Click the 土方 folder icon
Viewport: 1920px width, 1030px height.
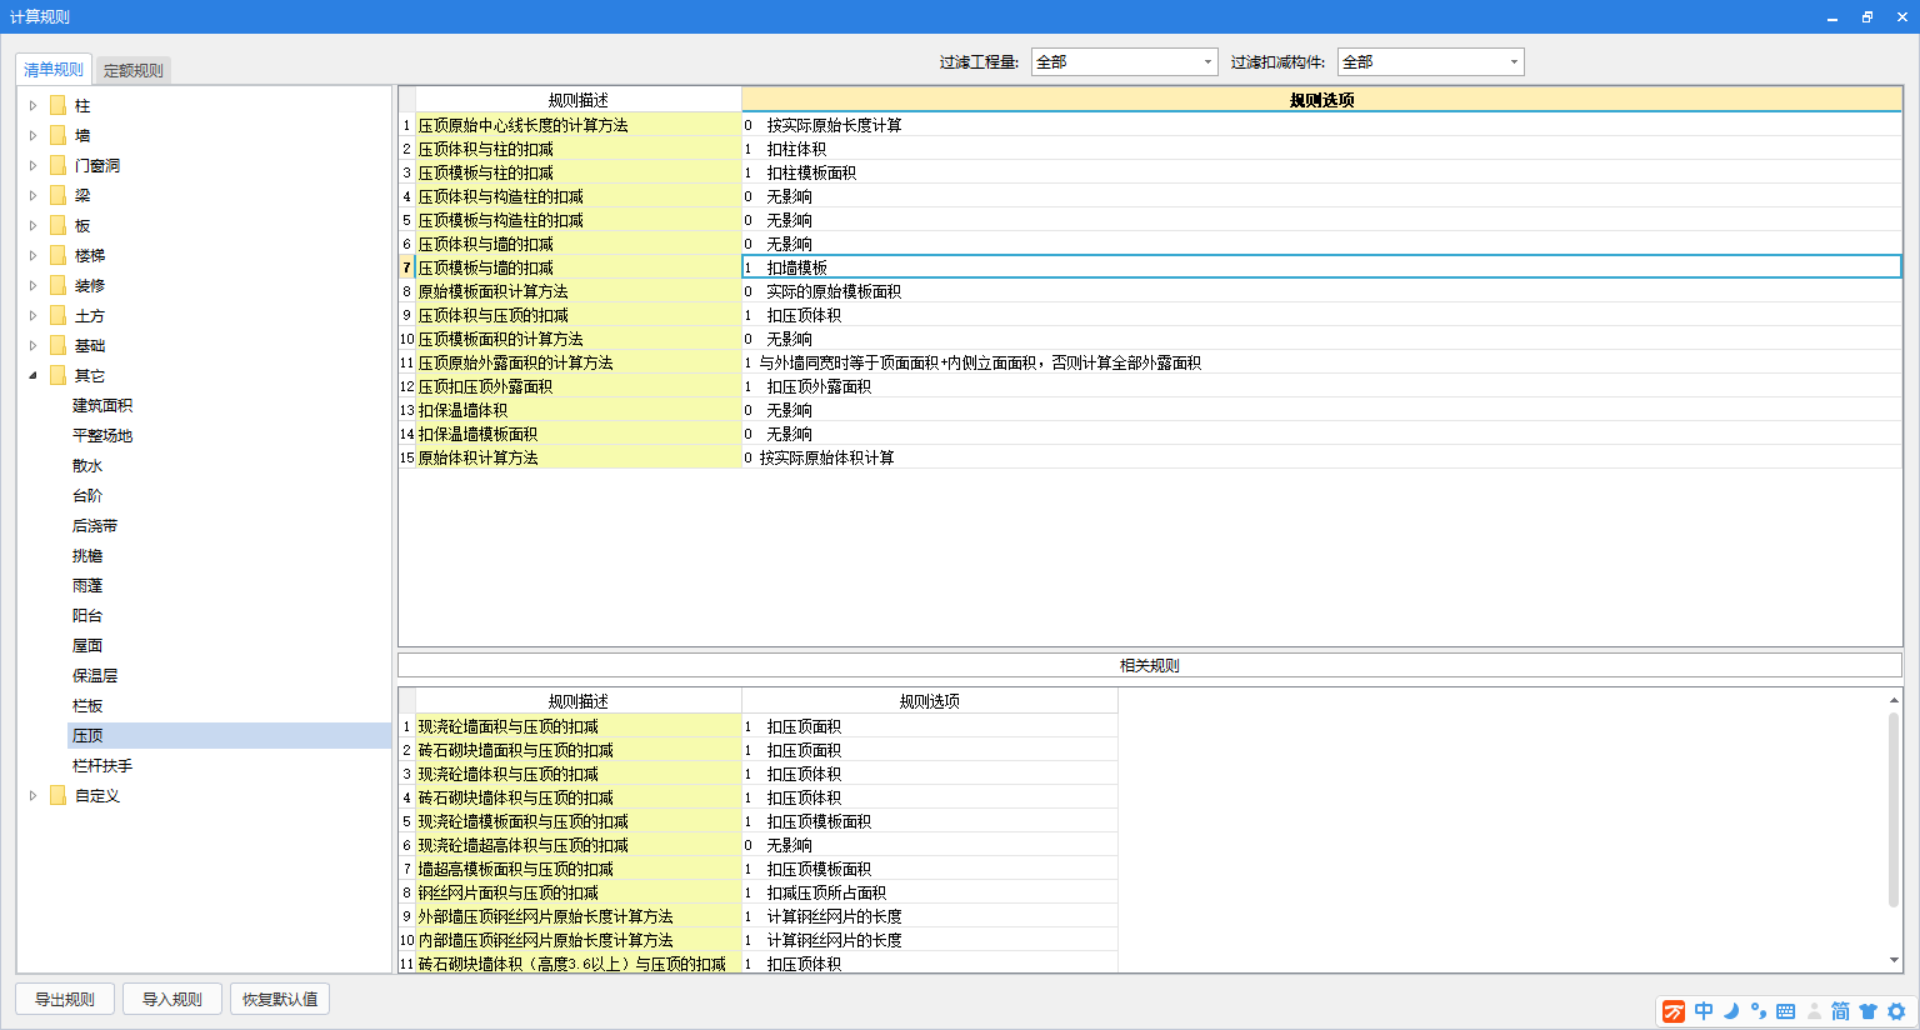58,316
